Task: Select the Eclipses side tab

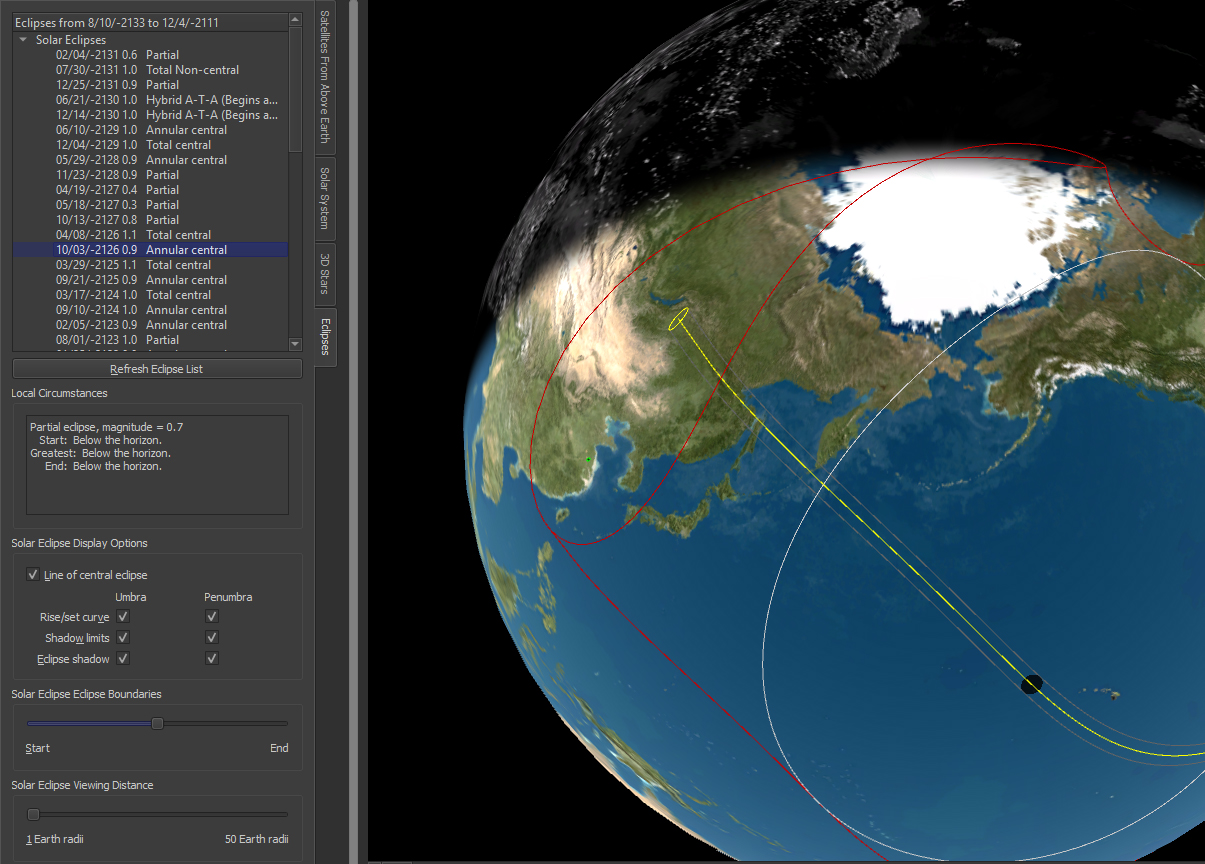Action: 324,336
